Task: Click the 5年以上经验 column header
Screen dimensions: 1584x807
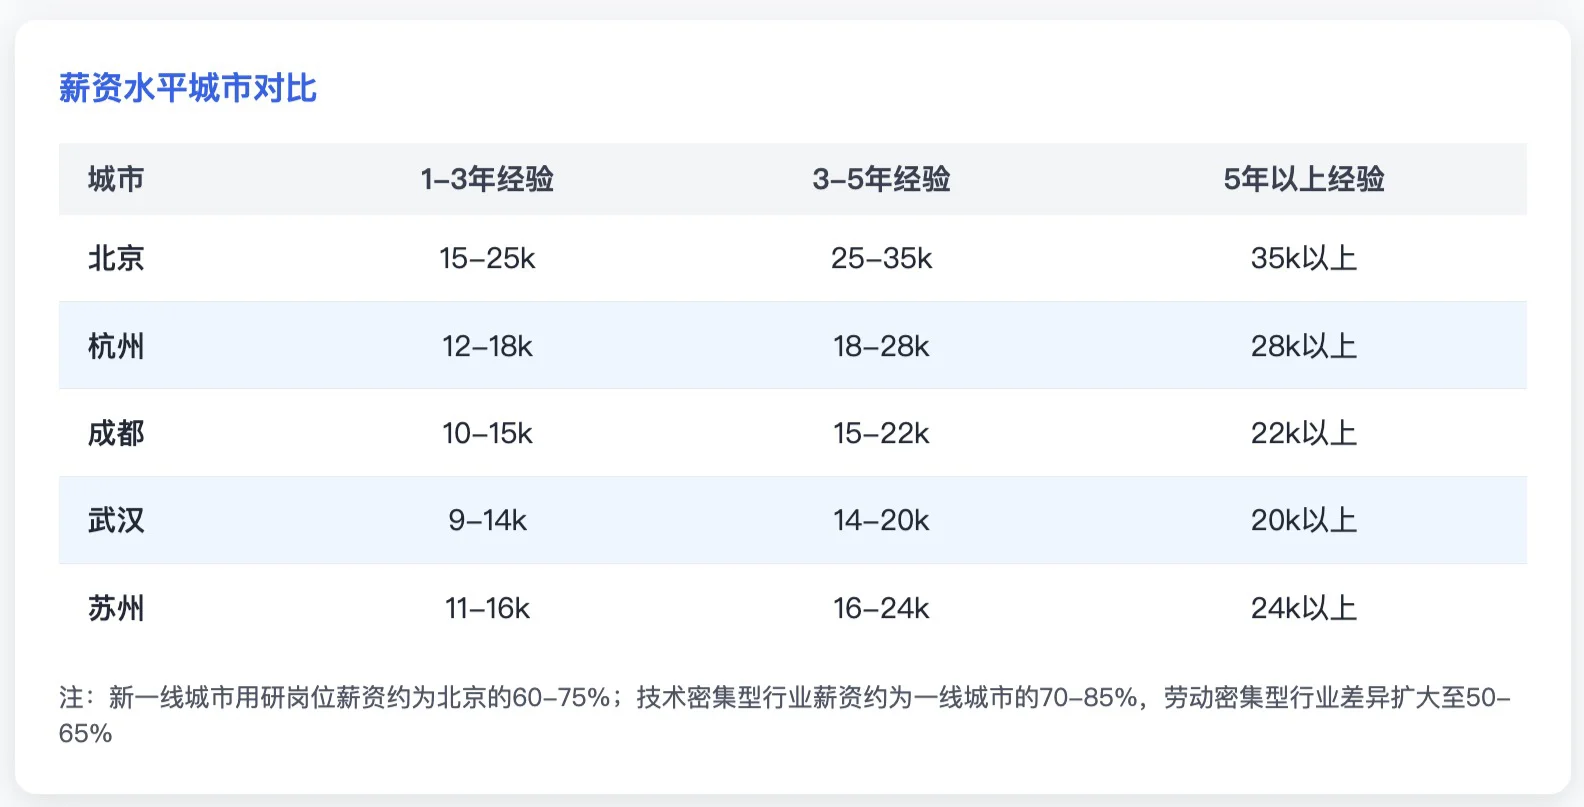Action: tap(1304, 179)
